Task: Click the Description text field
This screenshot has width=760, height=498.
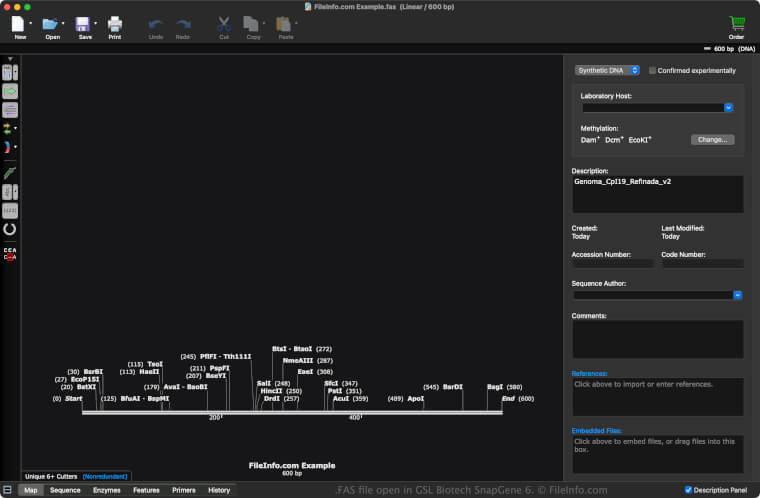Action: (657, 195)
